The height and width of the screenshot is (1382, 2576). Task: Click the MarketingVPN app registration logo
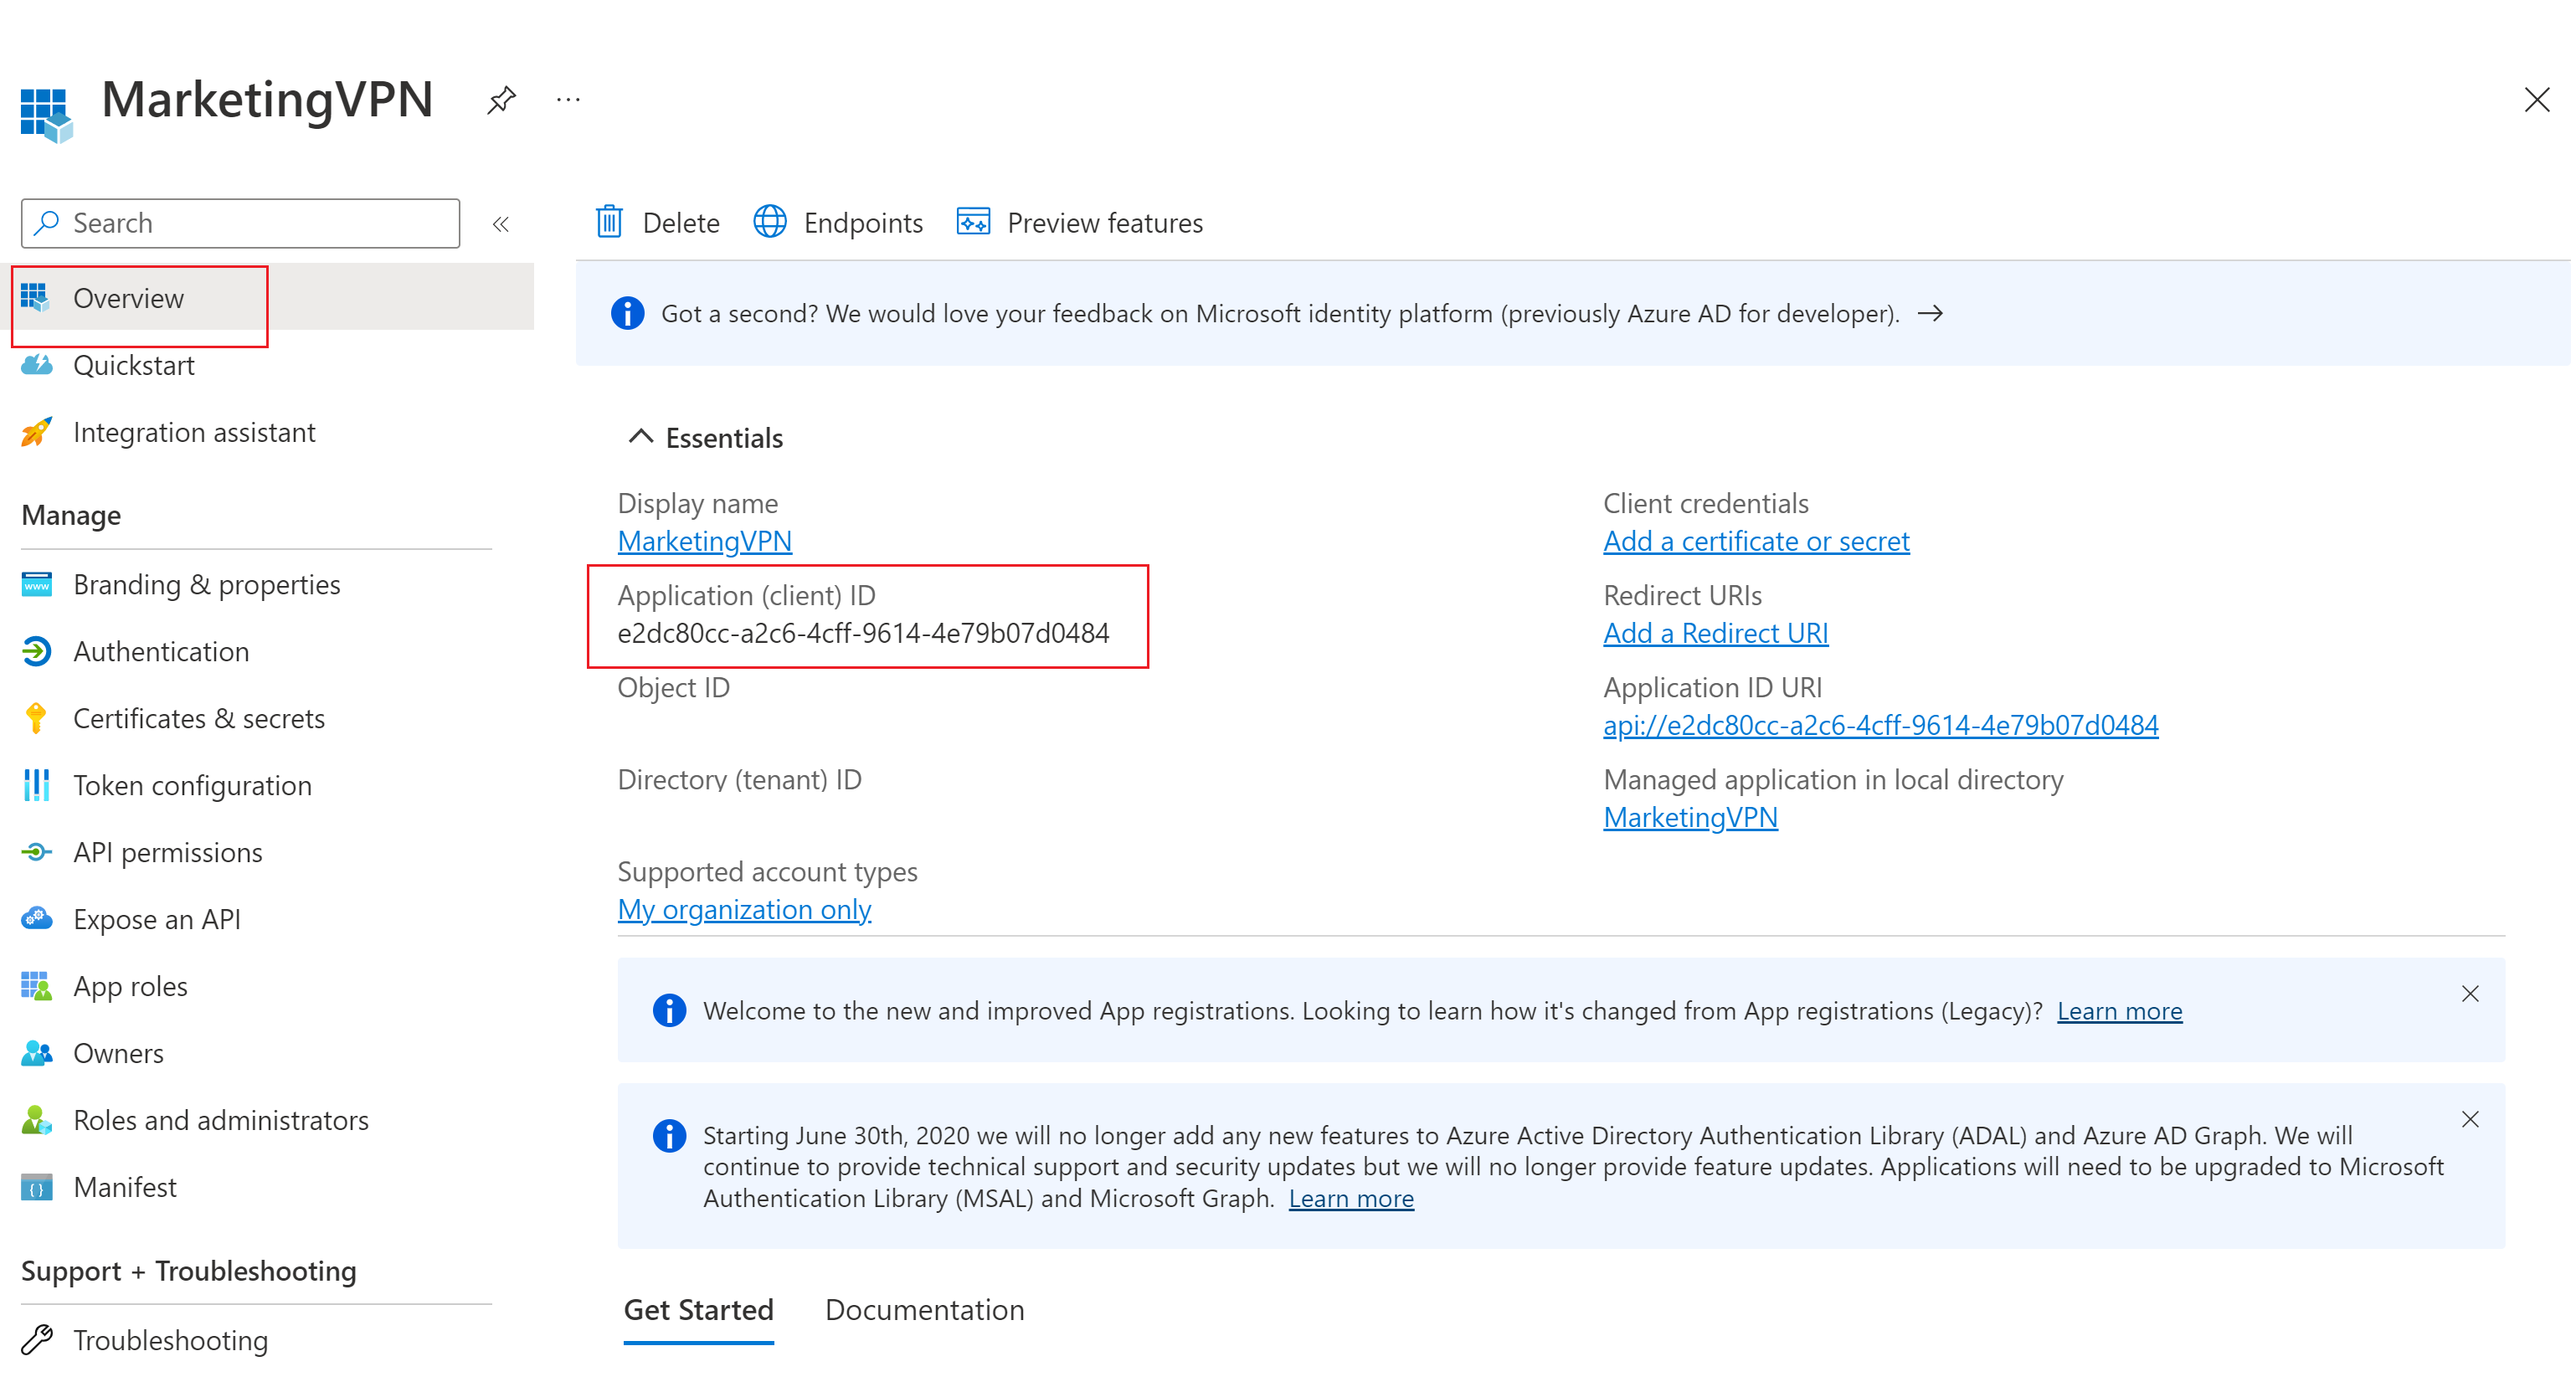click(47, 115)
